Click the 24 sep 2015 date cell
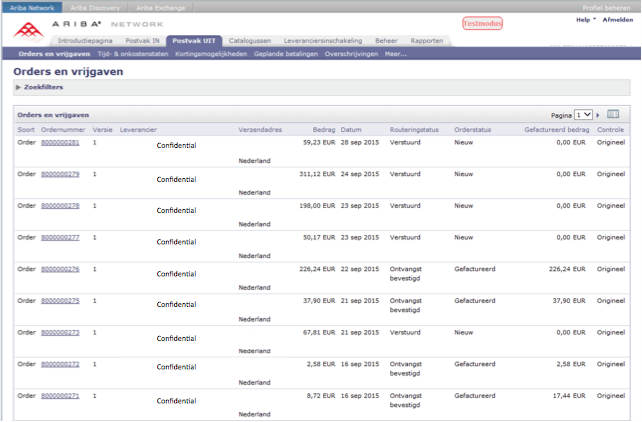This screenshot has width=642, height=422. click(360, 174)
